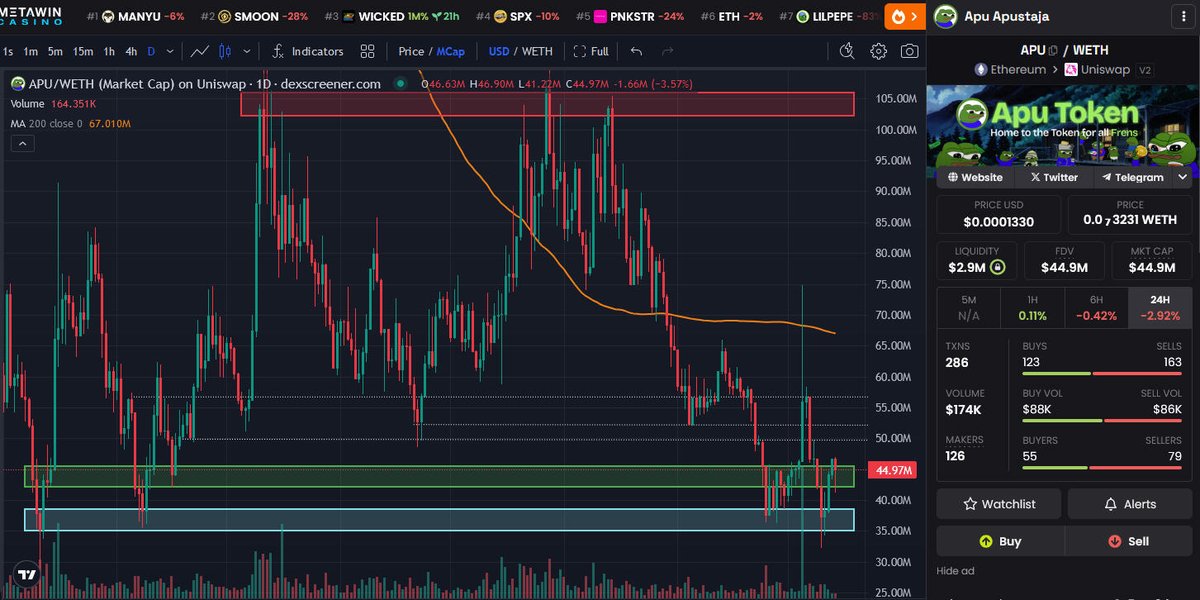The width and height of the screenshot is (1200, 600).
Task: Select the 15m timeframe
Action: (83, 51)
